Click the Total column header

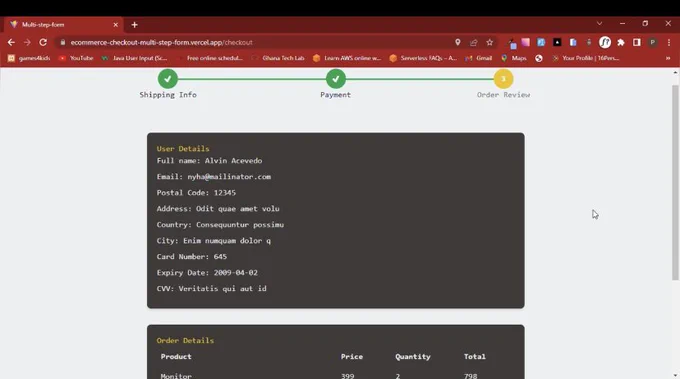[x=475, y=357]
